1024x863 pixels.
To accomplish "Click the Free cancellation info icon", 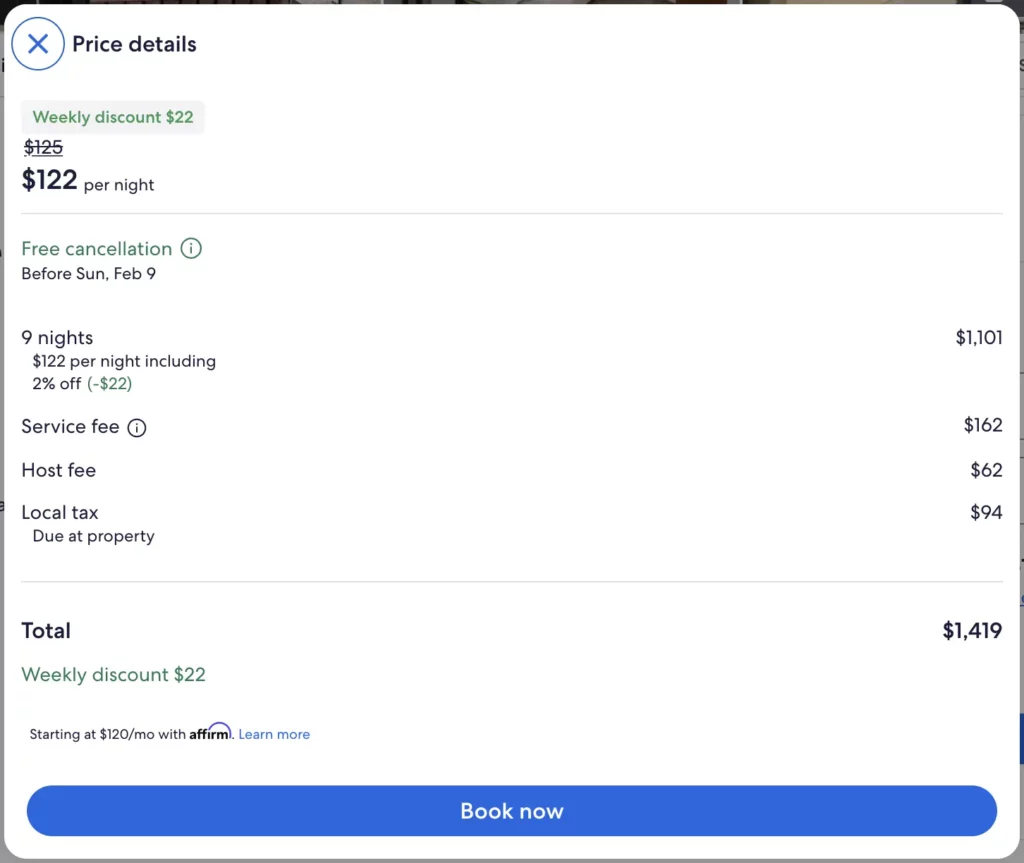I will (x=191, y=248).
